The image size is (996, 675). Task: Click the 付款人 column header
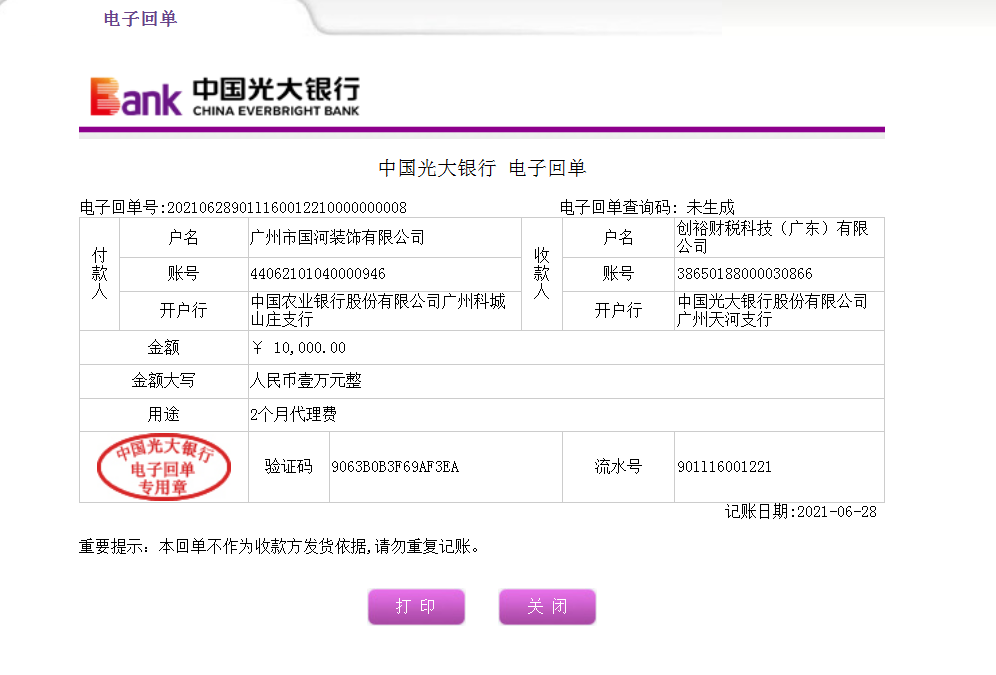[x=100, y=274]
